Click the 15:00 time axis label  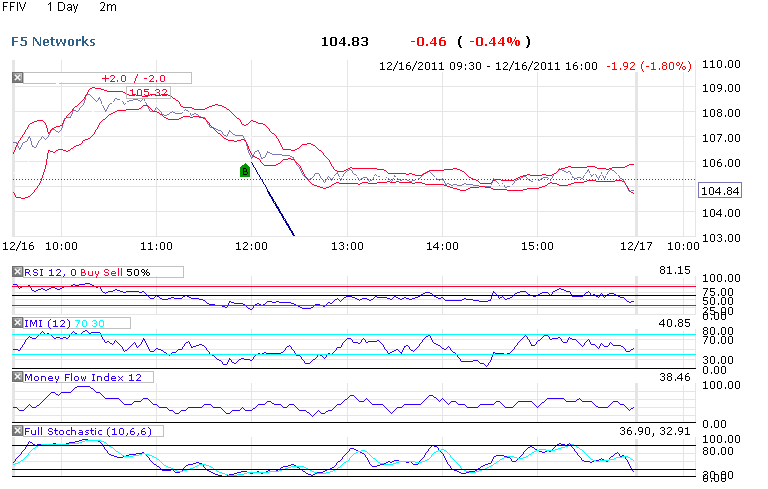537,246
